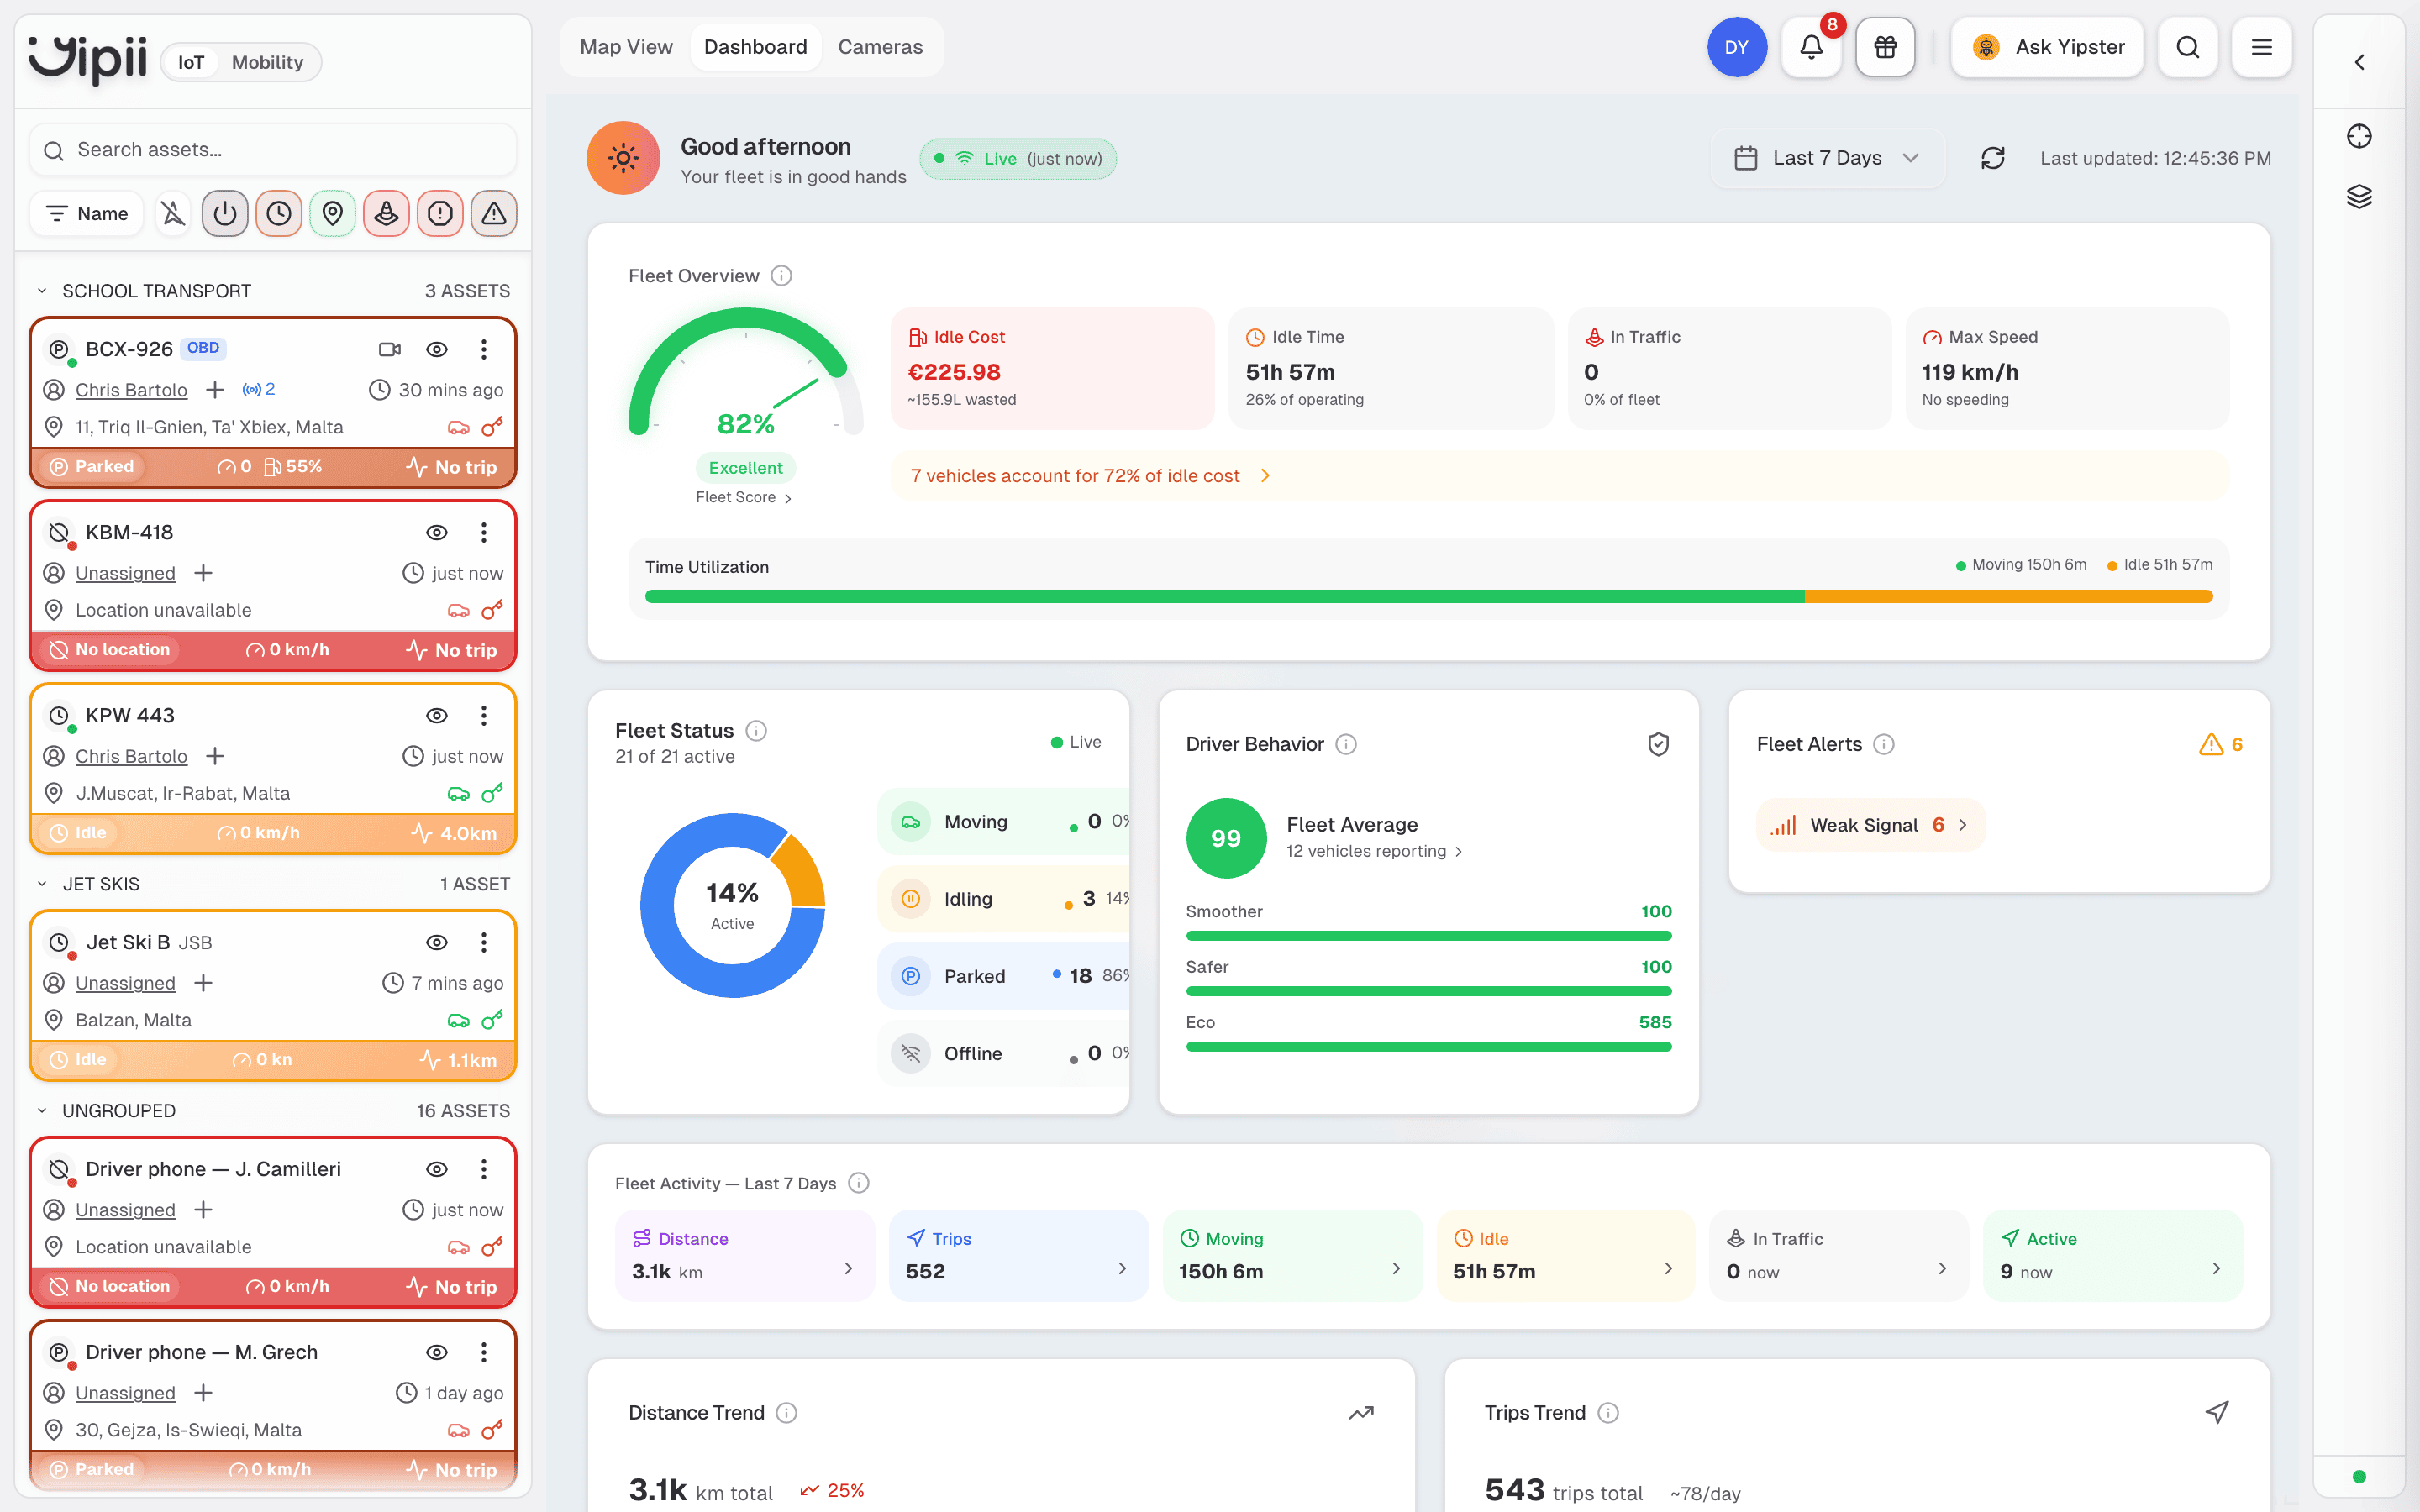The image size is (2420, 1512).
Task: Toggle the circled exclamation alert filter
Action: 440,213
